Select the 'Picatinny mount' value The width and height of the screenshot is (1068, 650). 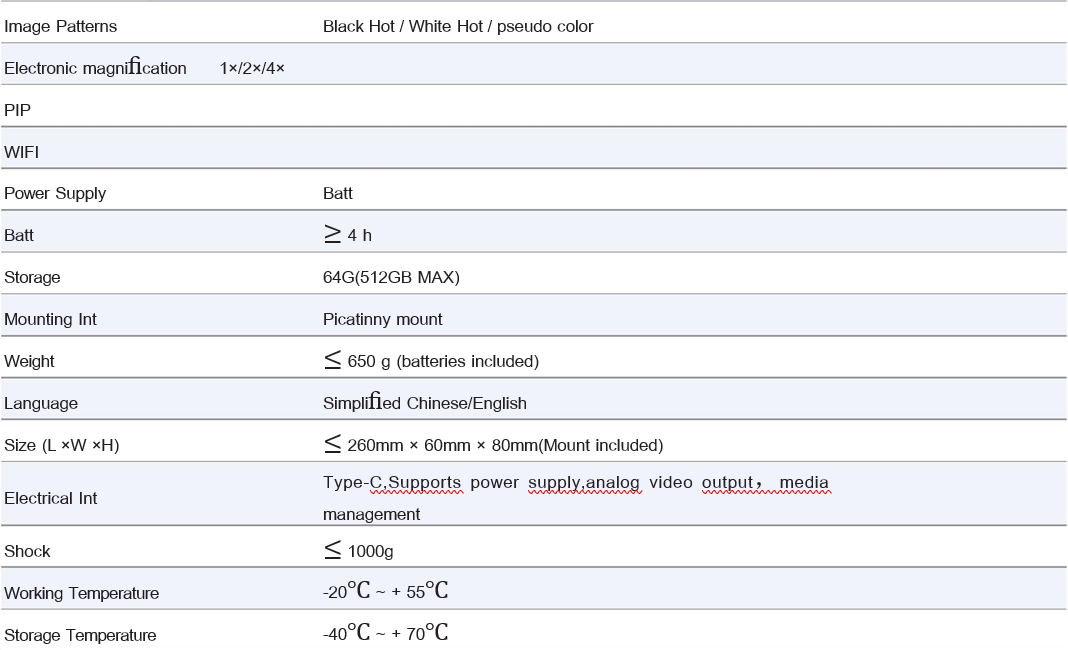[382, 319]
